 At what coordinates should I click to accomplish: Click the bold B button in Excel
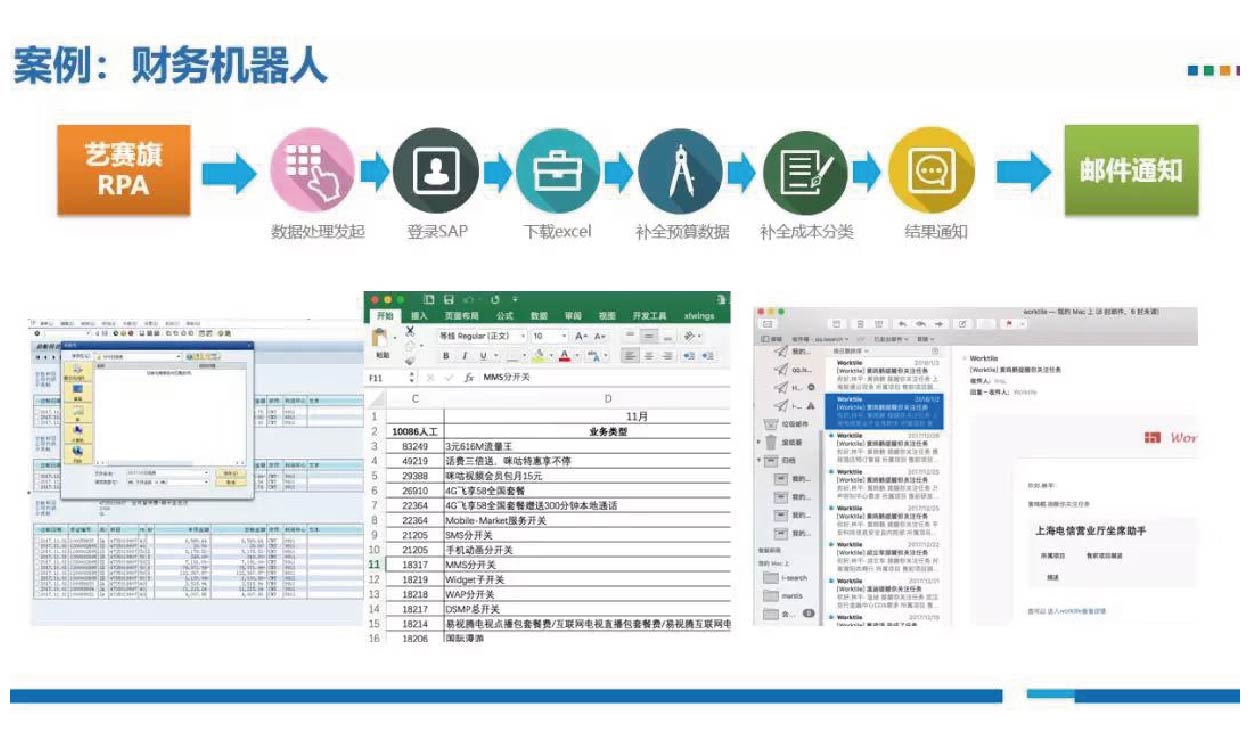[x=447, y=356]
